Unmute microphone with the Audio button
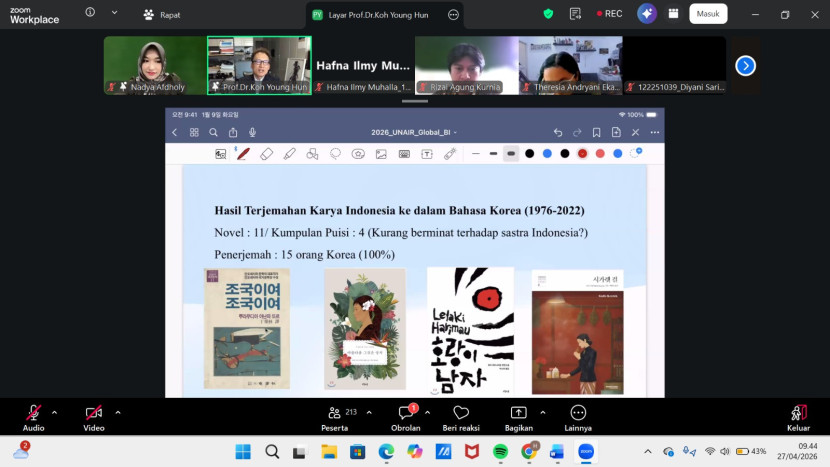 (33, 417)
